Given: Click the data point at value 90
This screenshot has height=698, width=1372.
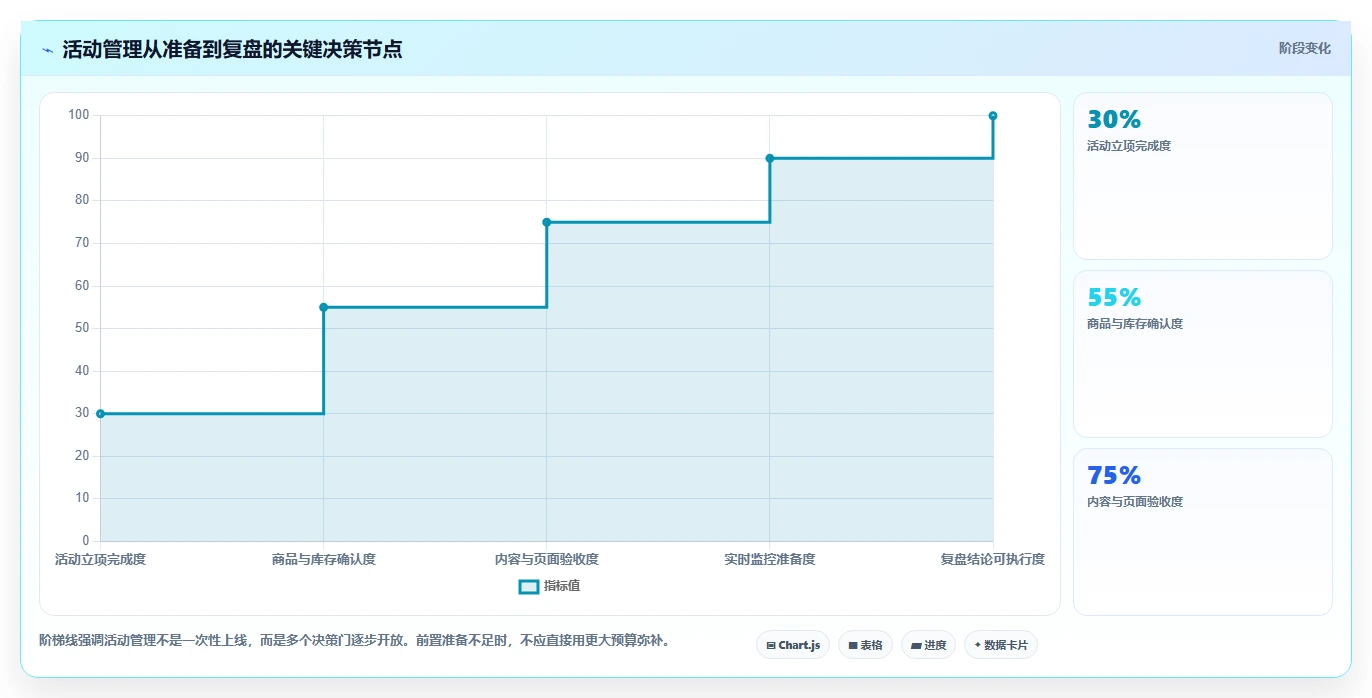Looking at the screenshot, I should [x=770, y=158].
